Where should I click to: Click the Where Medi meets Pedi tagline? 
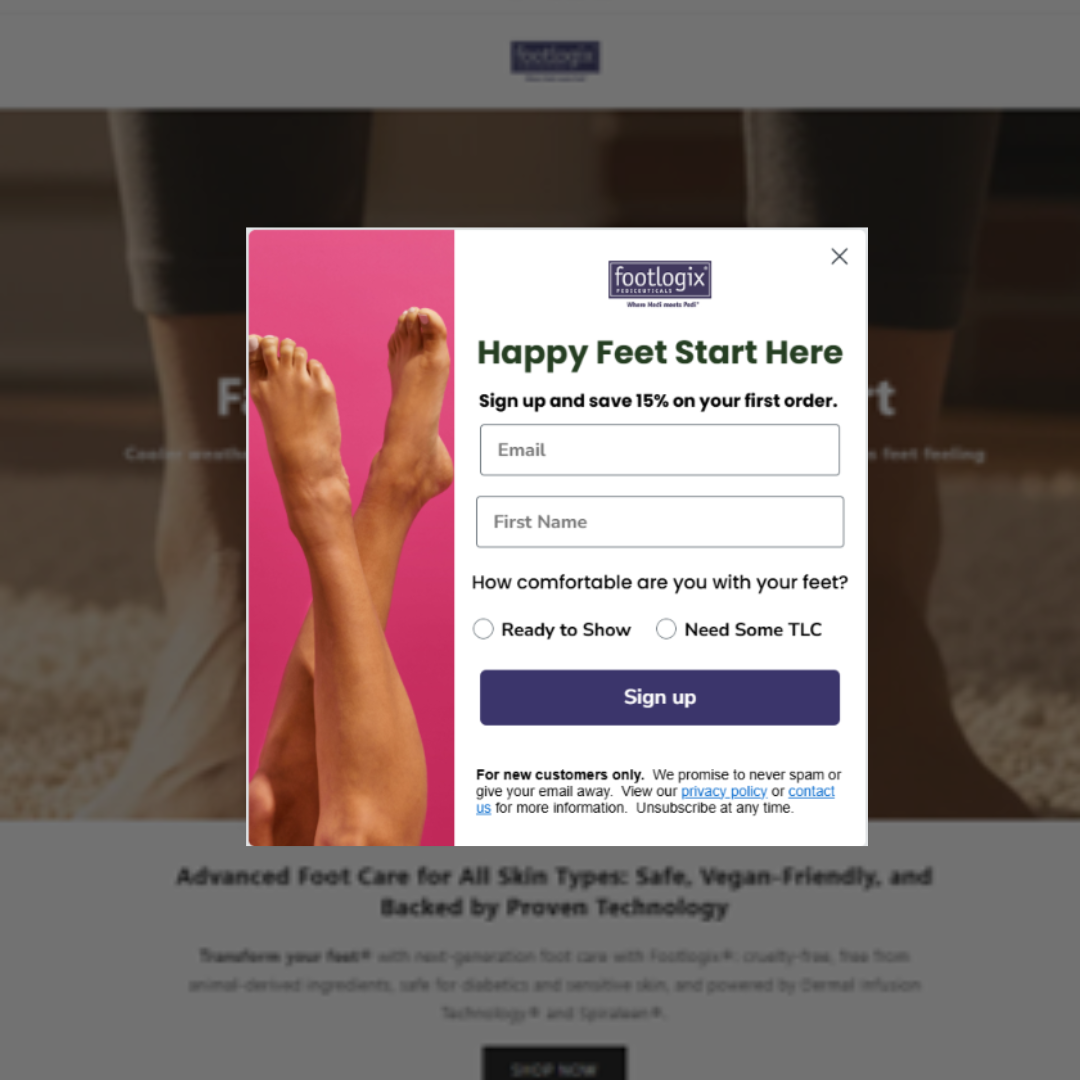[662, 304]
